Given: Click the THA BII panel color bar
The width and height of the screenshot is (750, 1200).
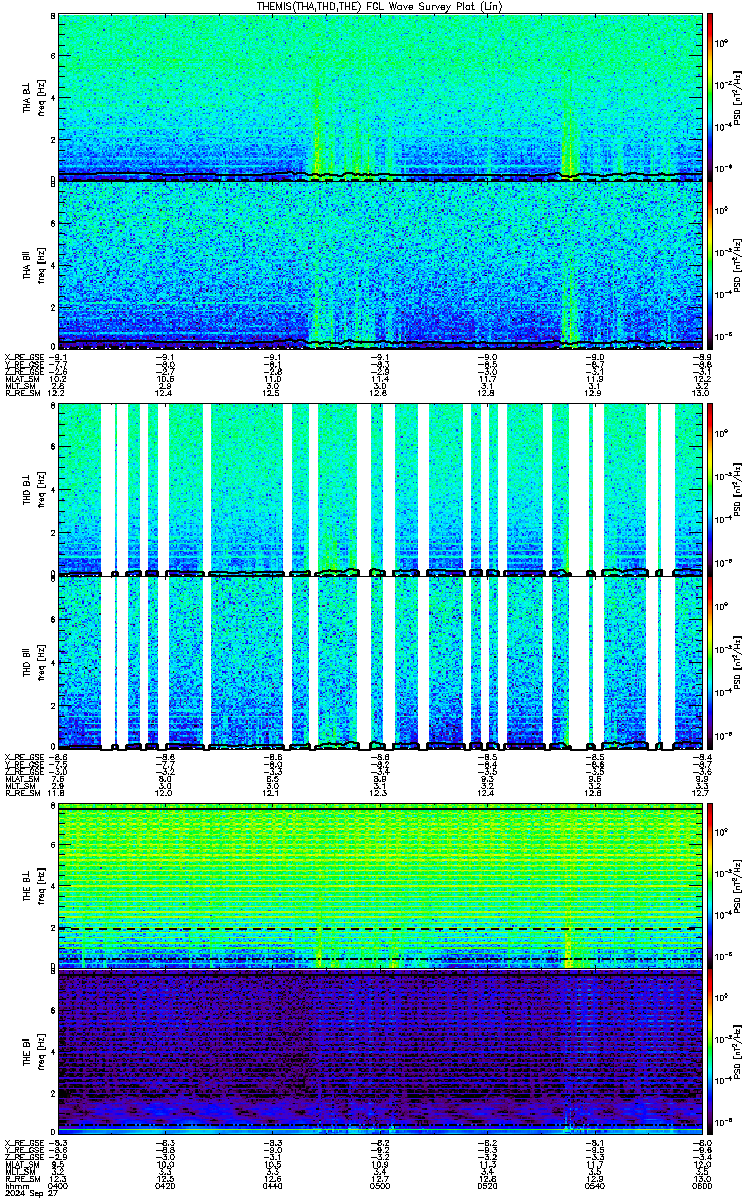Looking at the screenshot, I should pyautogui.click(x=709, y=264).
